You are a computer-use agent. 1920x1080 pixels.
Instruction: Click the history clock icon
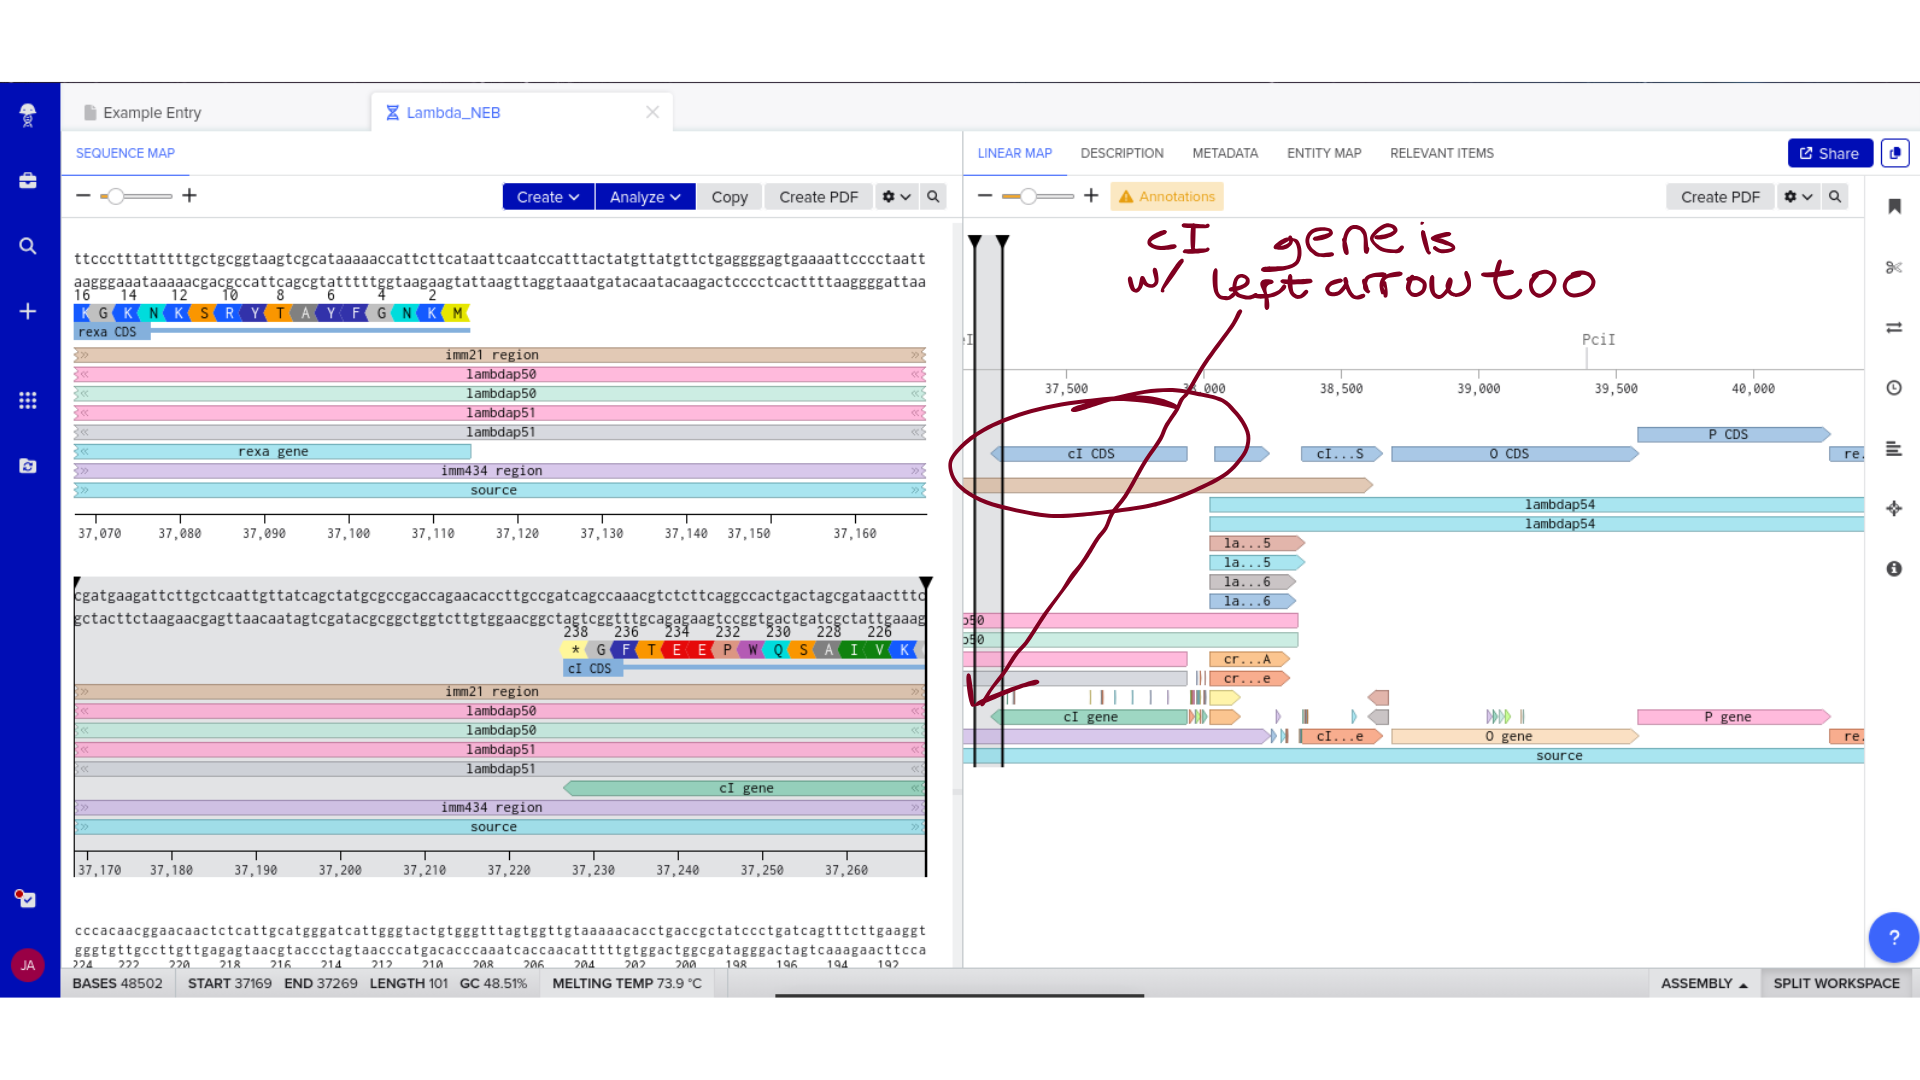1893,388
